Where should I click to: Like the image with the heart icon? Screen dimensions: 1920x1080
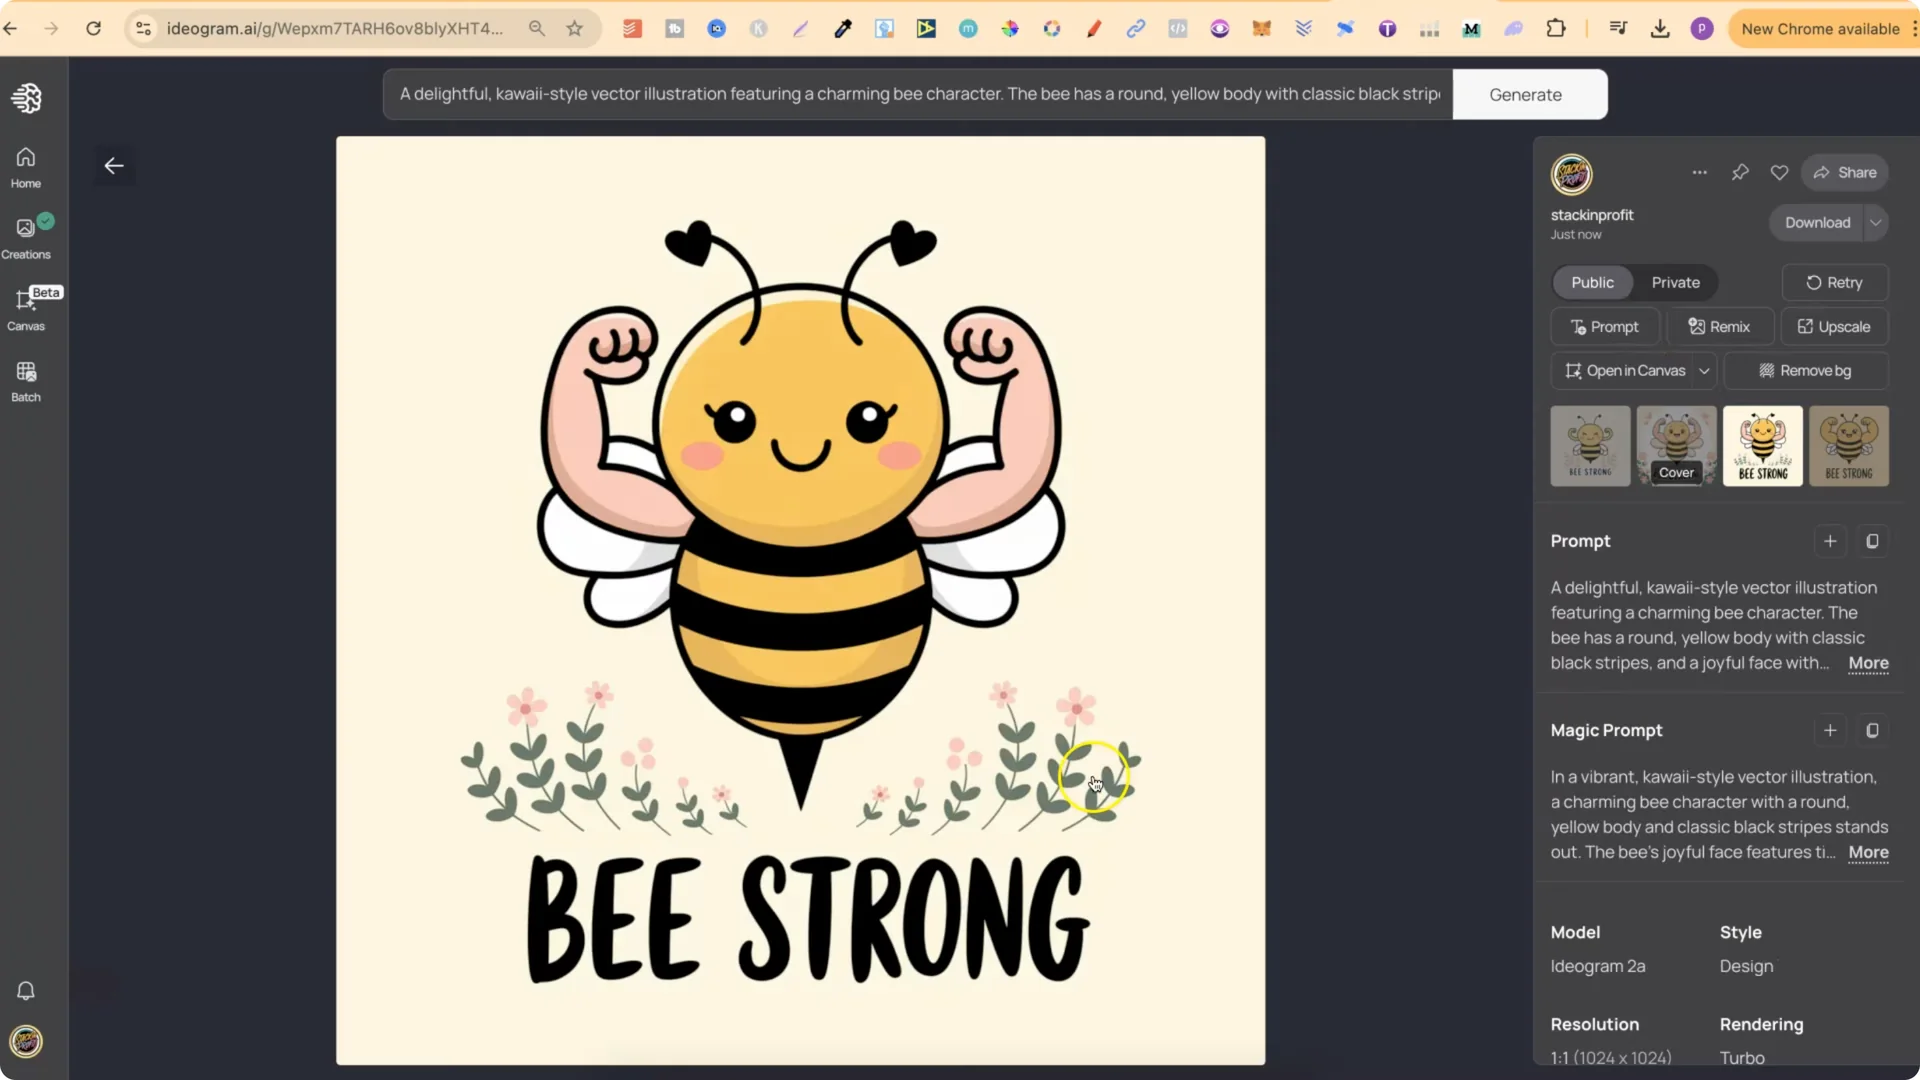click(1780, 172)
